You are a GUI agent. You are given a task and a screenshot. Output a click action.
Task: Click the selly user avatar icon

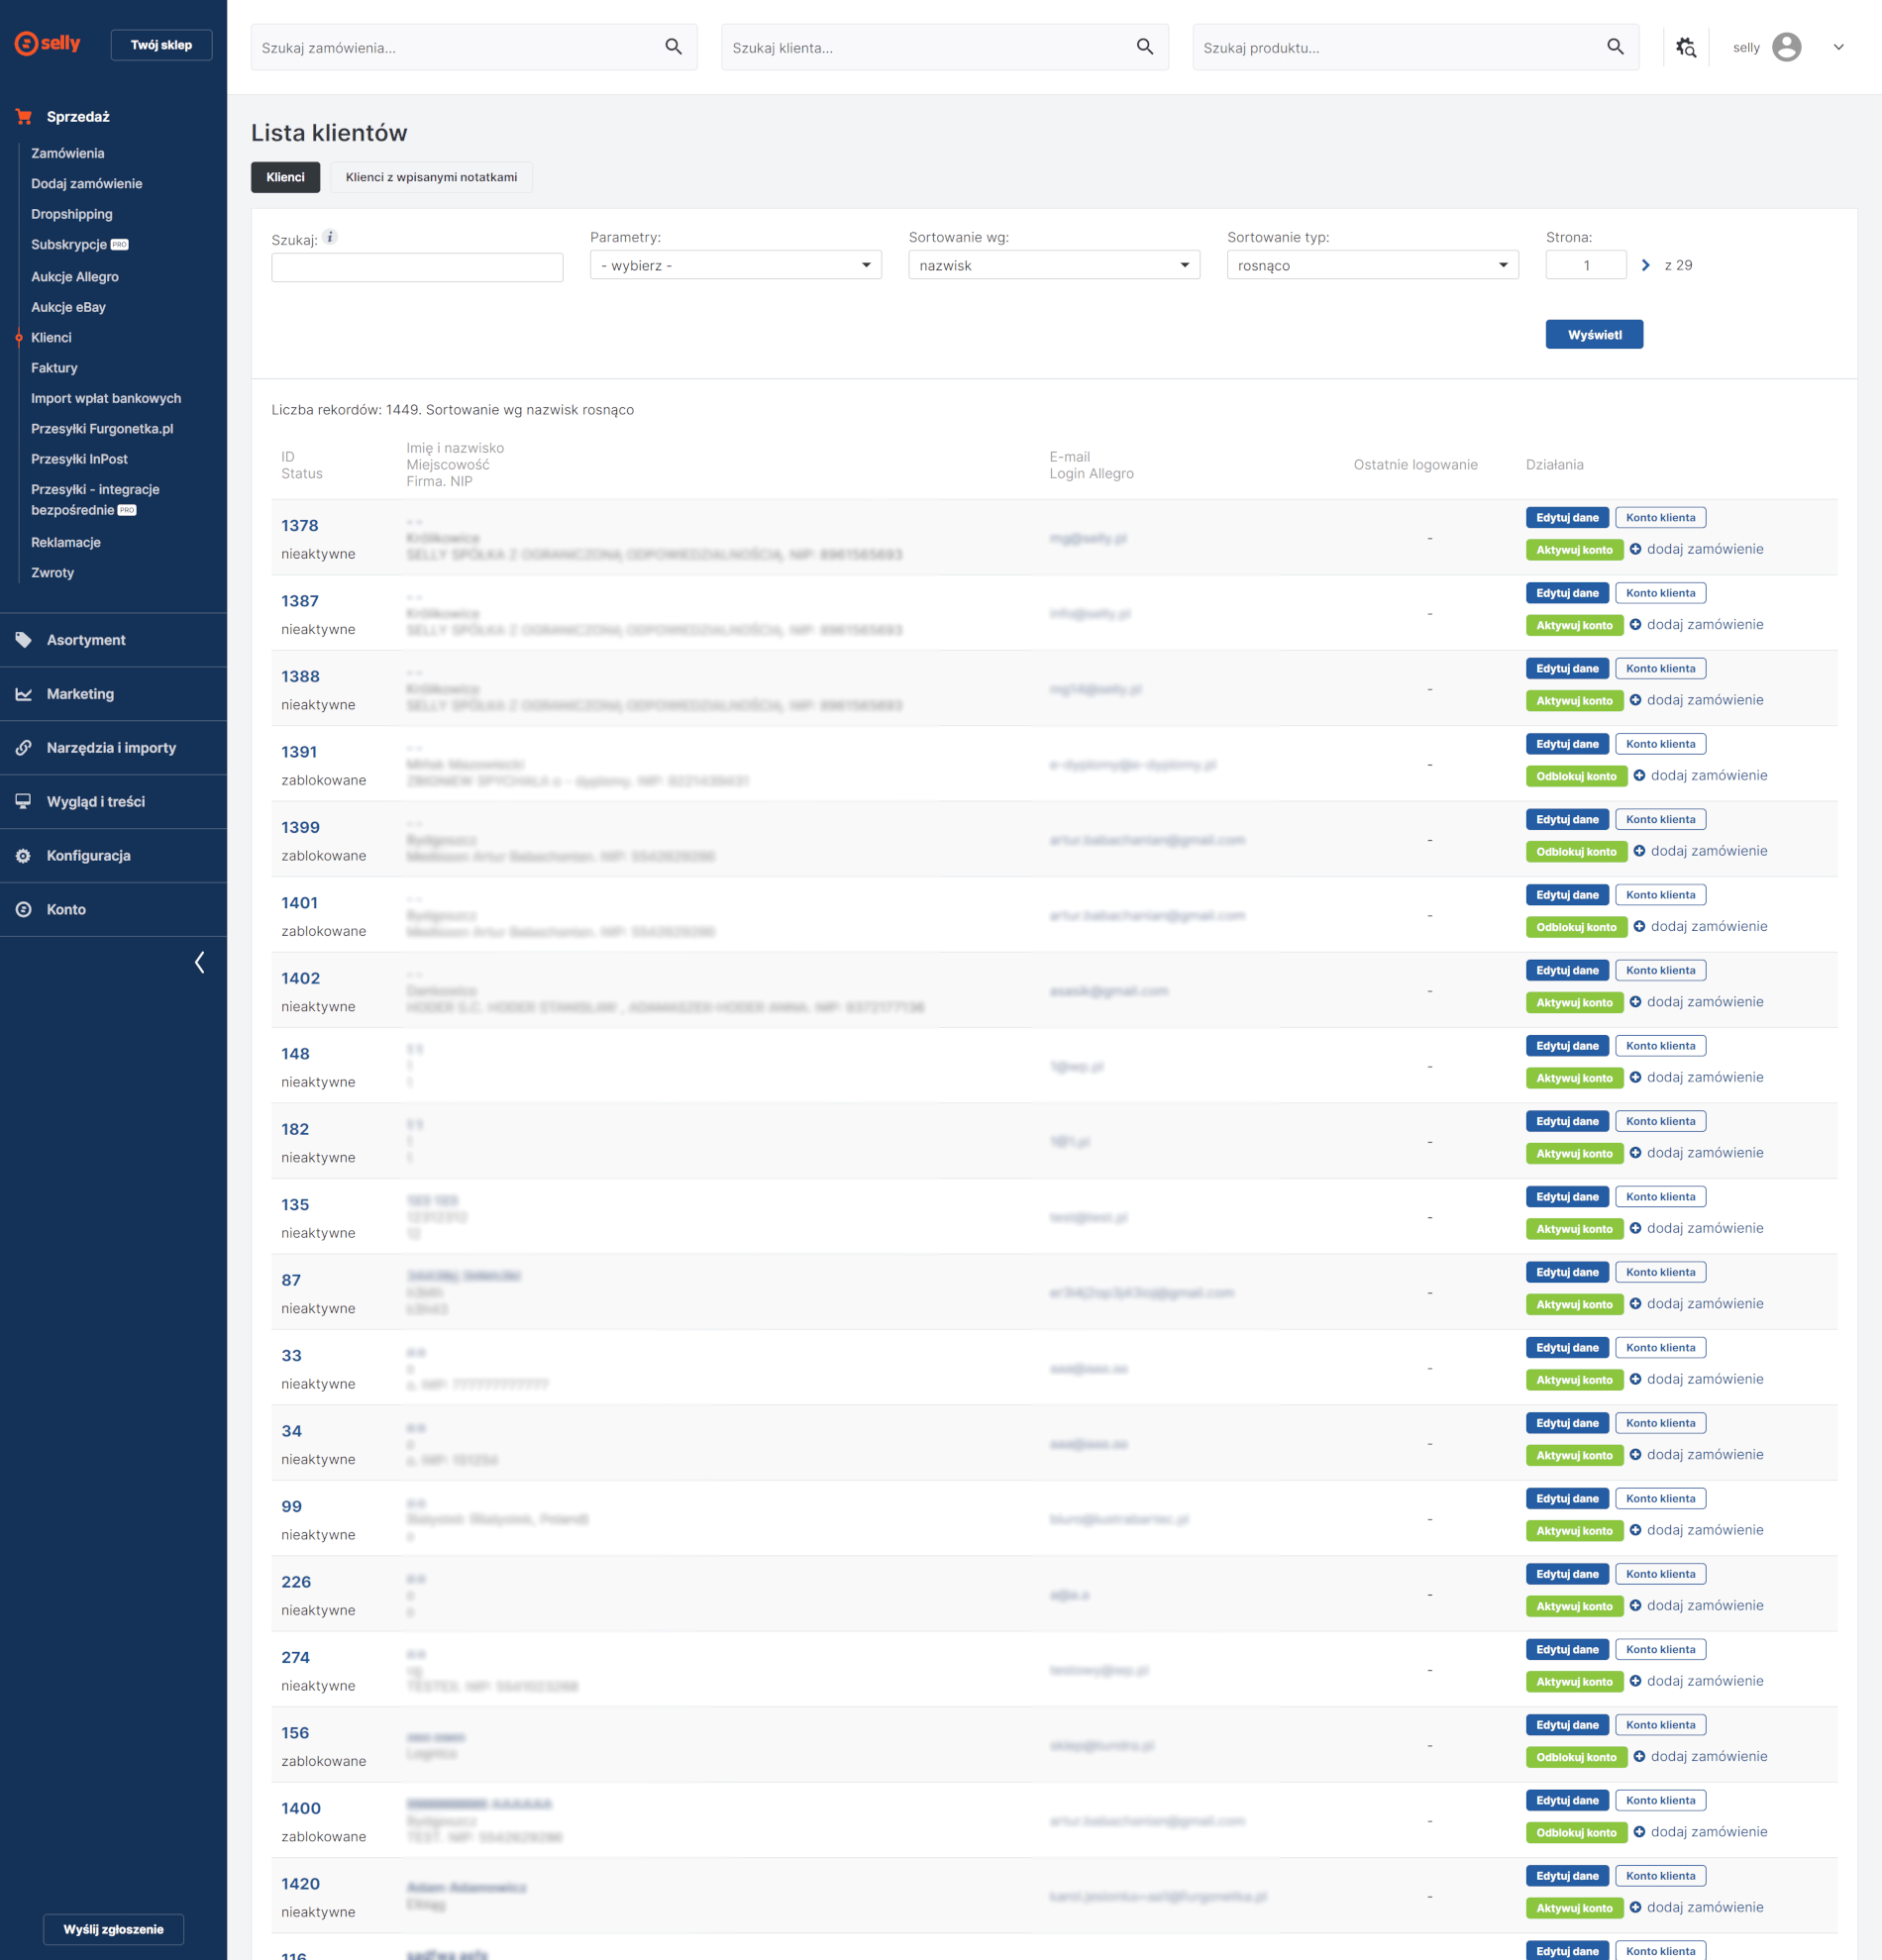[1786, 47]
